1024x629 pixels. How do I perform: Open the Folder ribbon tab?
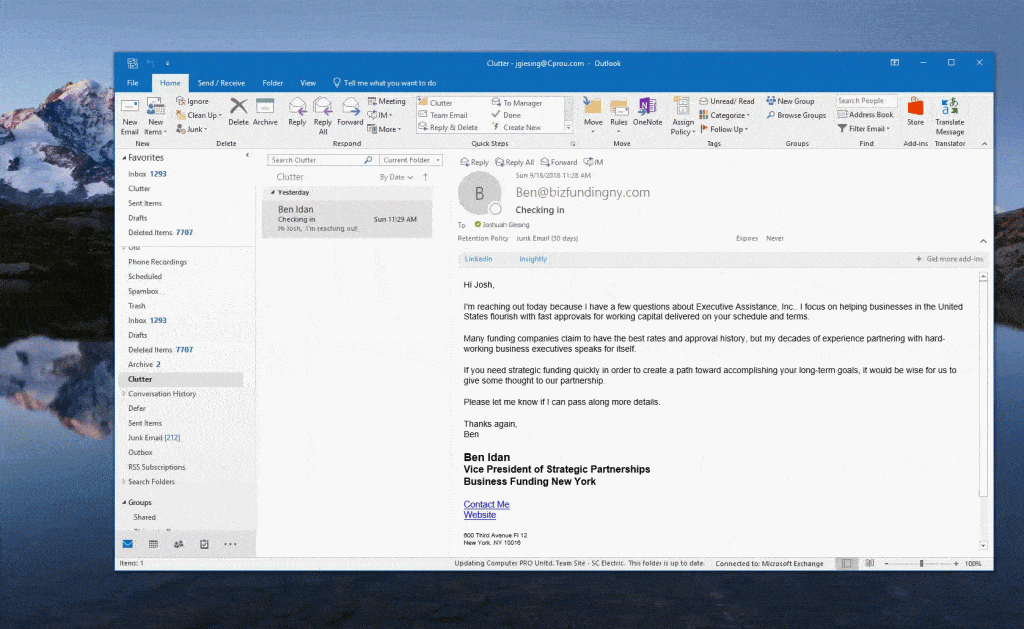coord(272,83)
